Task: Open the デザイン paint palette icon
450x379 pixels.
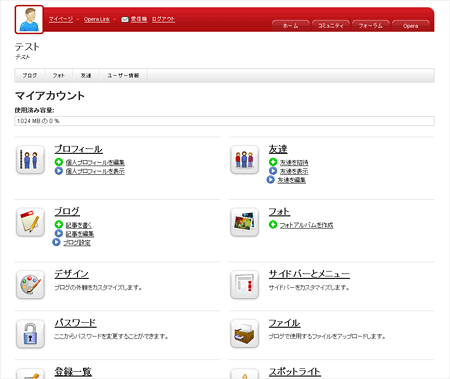Action: tap(30, 284)
